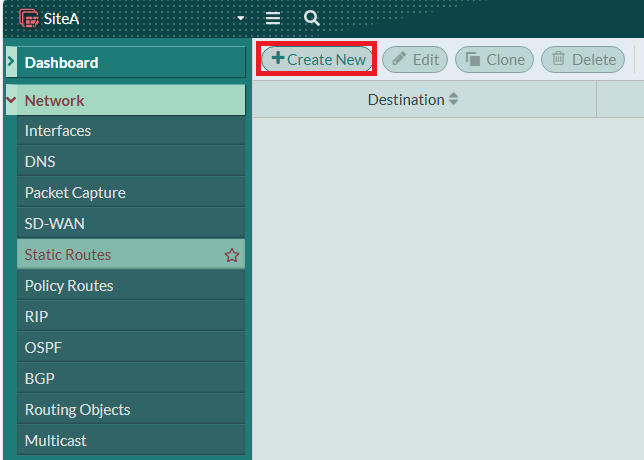This screenshot has height=460, width=644.
Task: Collapse the Network menu chevron
Action: click(11, 100)
